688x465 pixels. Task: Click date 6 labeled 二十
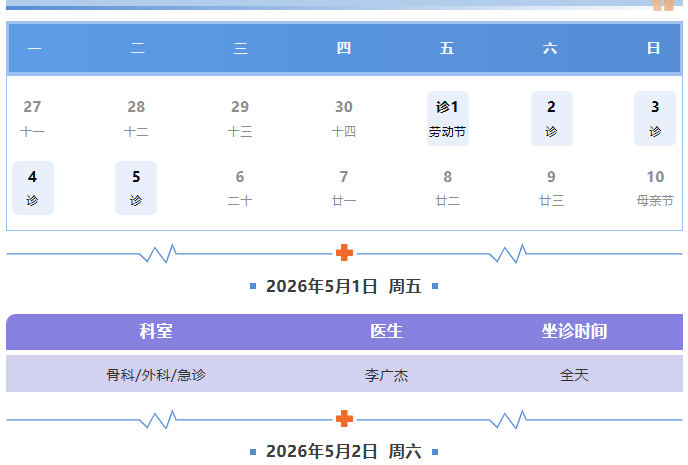point(240,188)
